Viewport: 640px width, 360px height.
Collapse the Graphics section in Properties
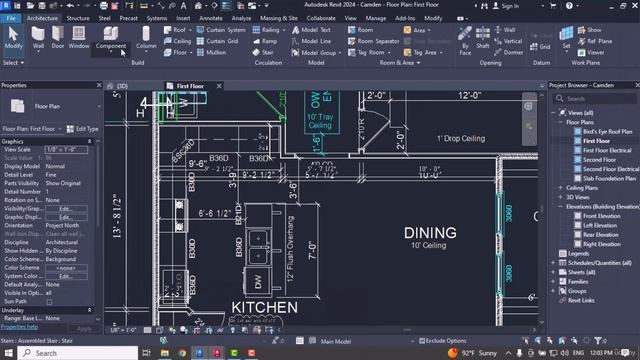coord(89,141)
